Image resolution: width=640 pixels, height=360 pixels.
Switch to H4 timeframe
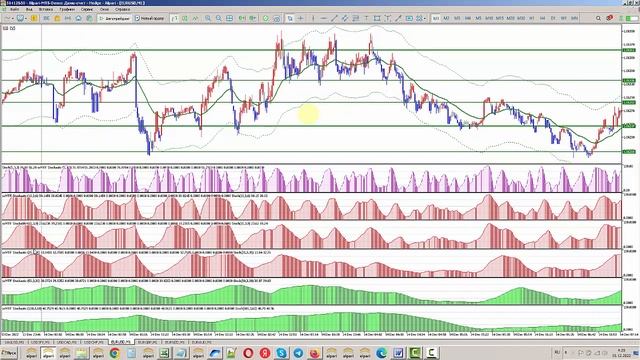coord(542,18)
